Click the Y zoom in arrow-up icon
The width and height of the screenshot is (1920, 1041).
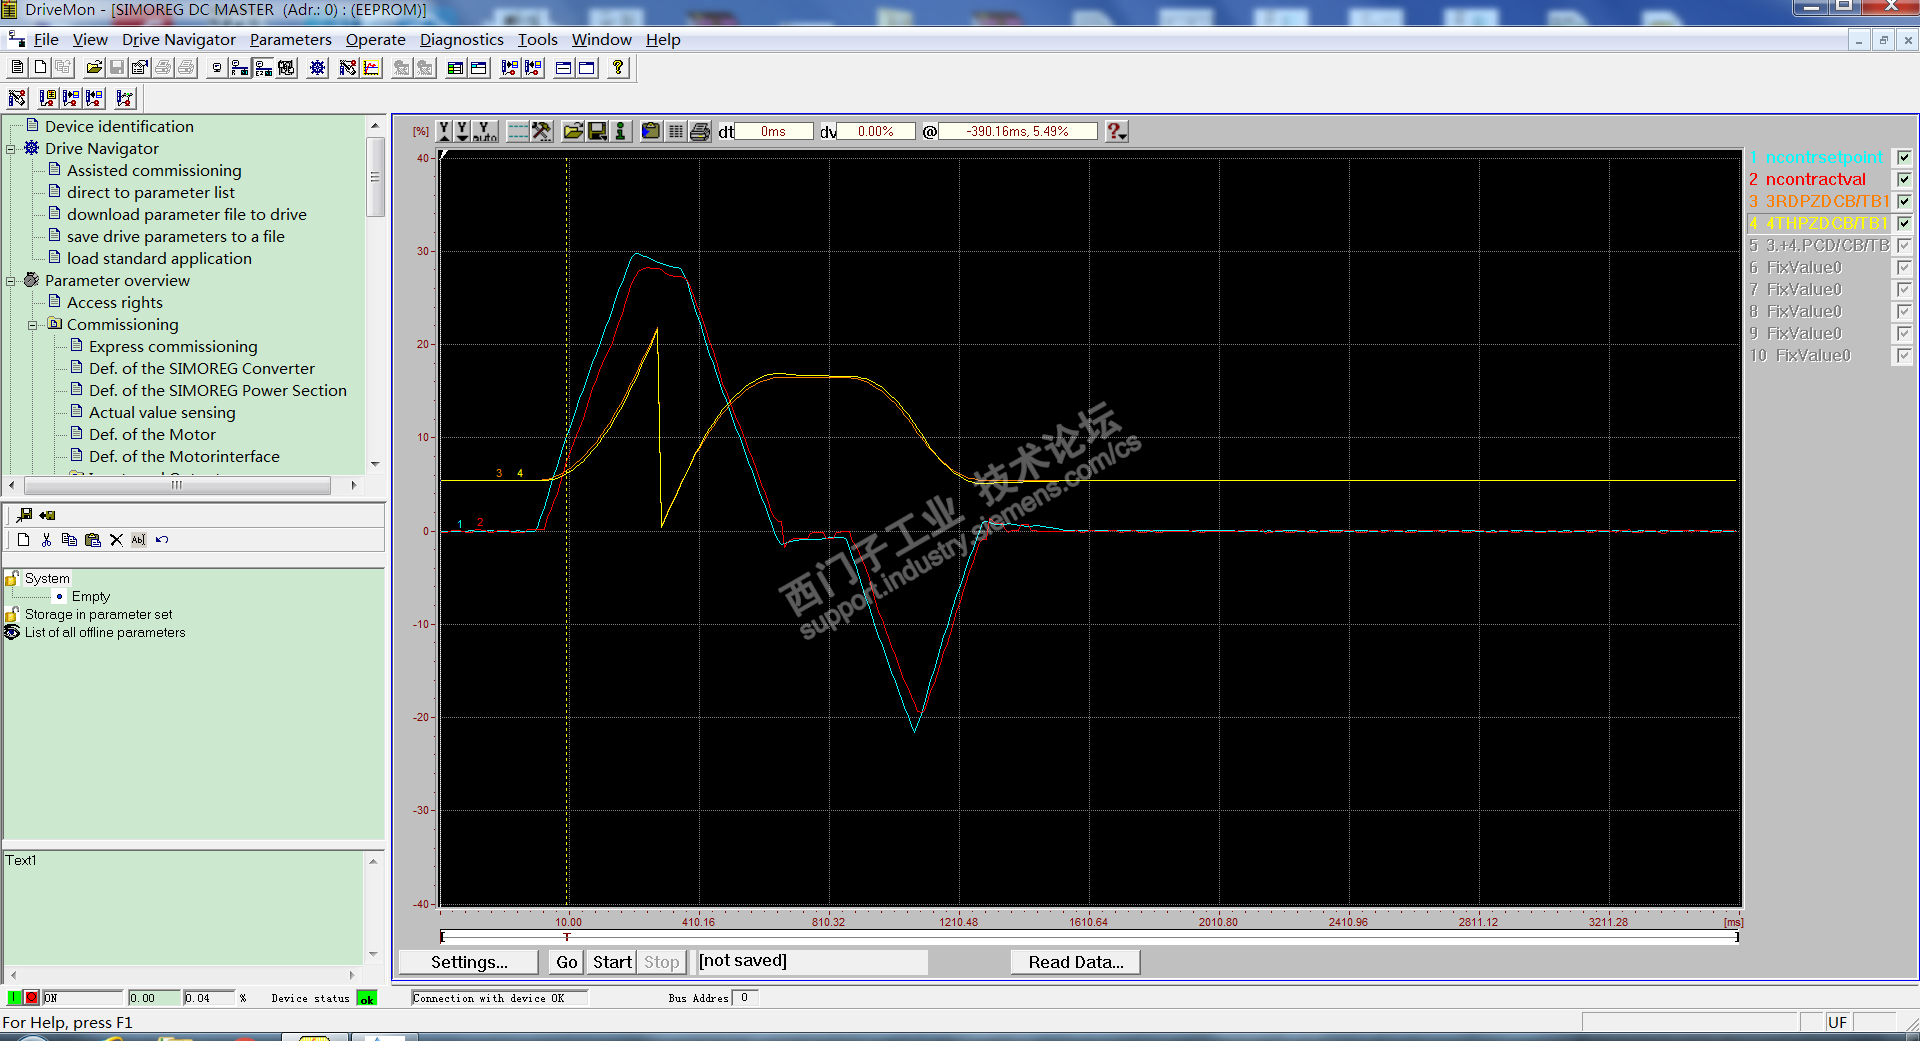pyautogui.click(x=444, y=131)
